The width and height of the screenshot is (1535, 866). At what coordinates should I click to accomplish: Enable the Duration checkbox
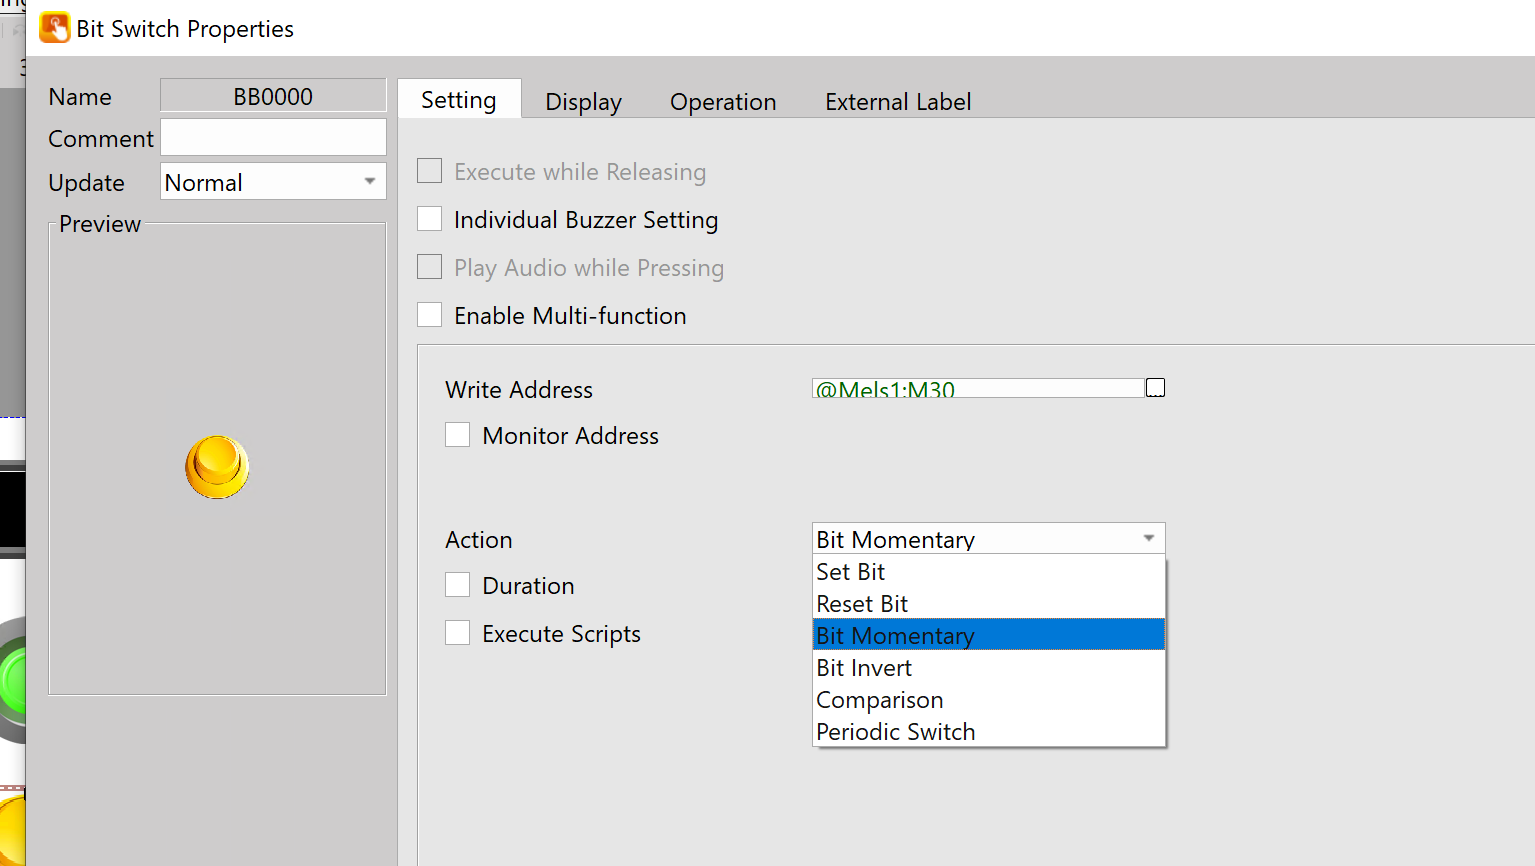pos(458,585)
